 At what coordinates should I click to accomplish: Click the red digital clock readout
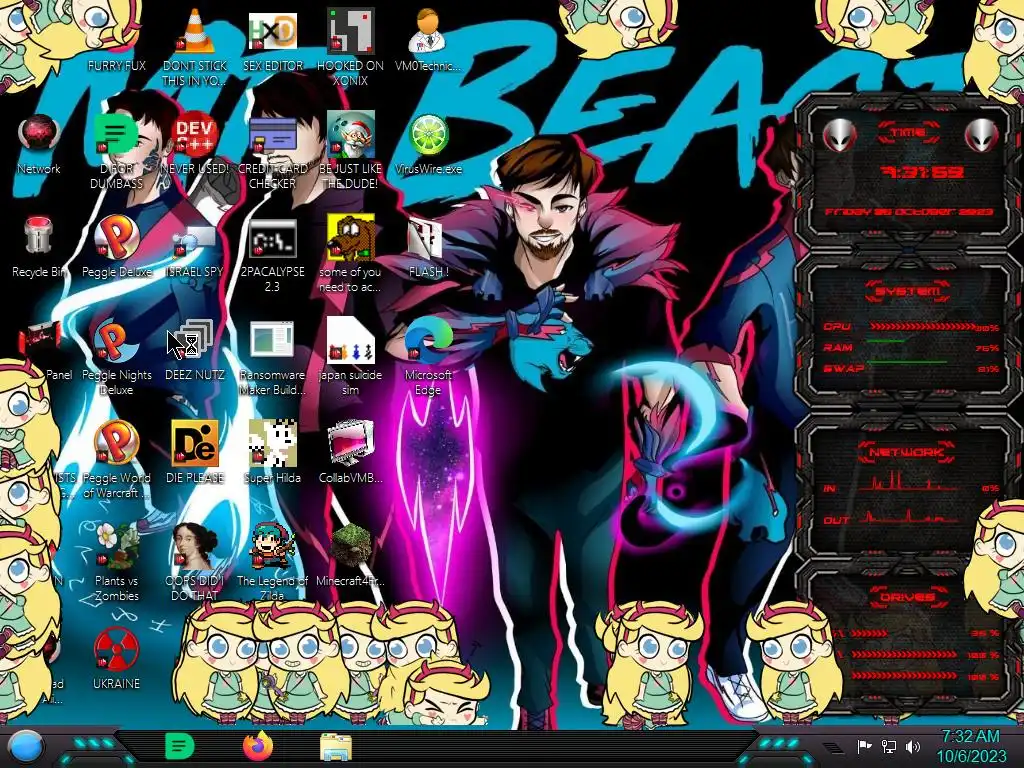pyautogui.click(x=922, y=172)
